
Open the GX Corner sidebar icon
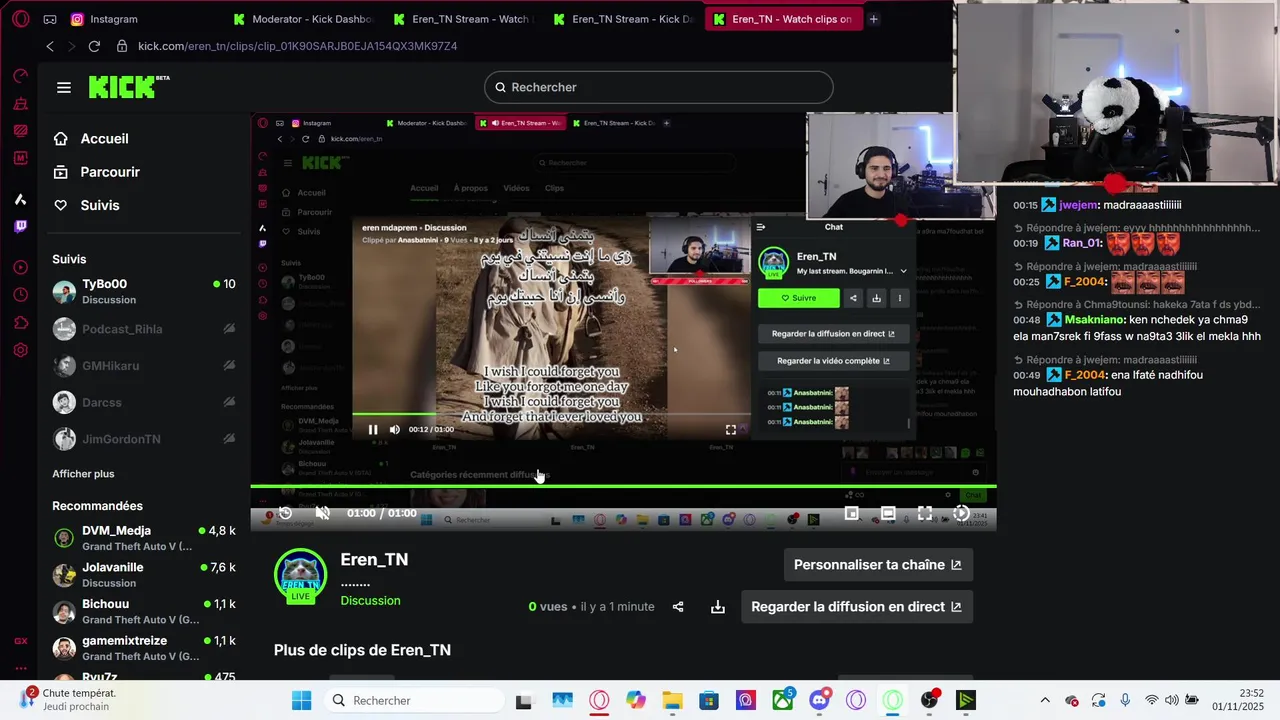coord(20,641)
